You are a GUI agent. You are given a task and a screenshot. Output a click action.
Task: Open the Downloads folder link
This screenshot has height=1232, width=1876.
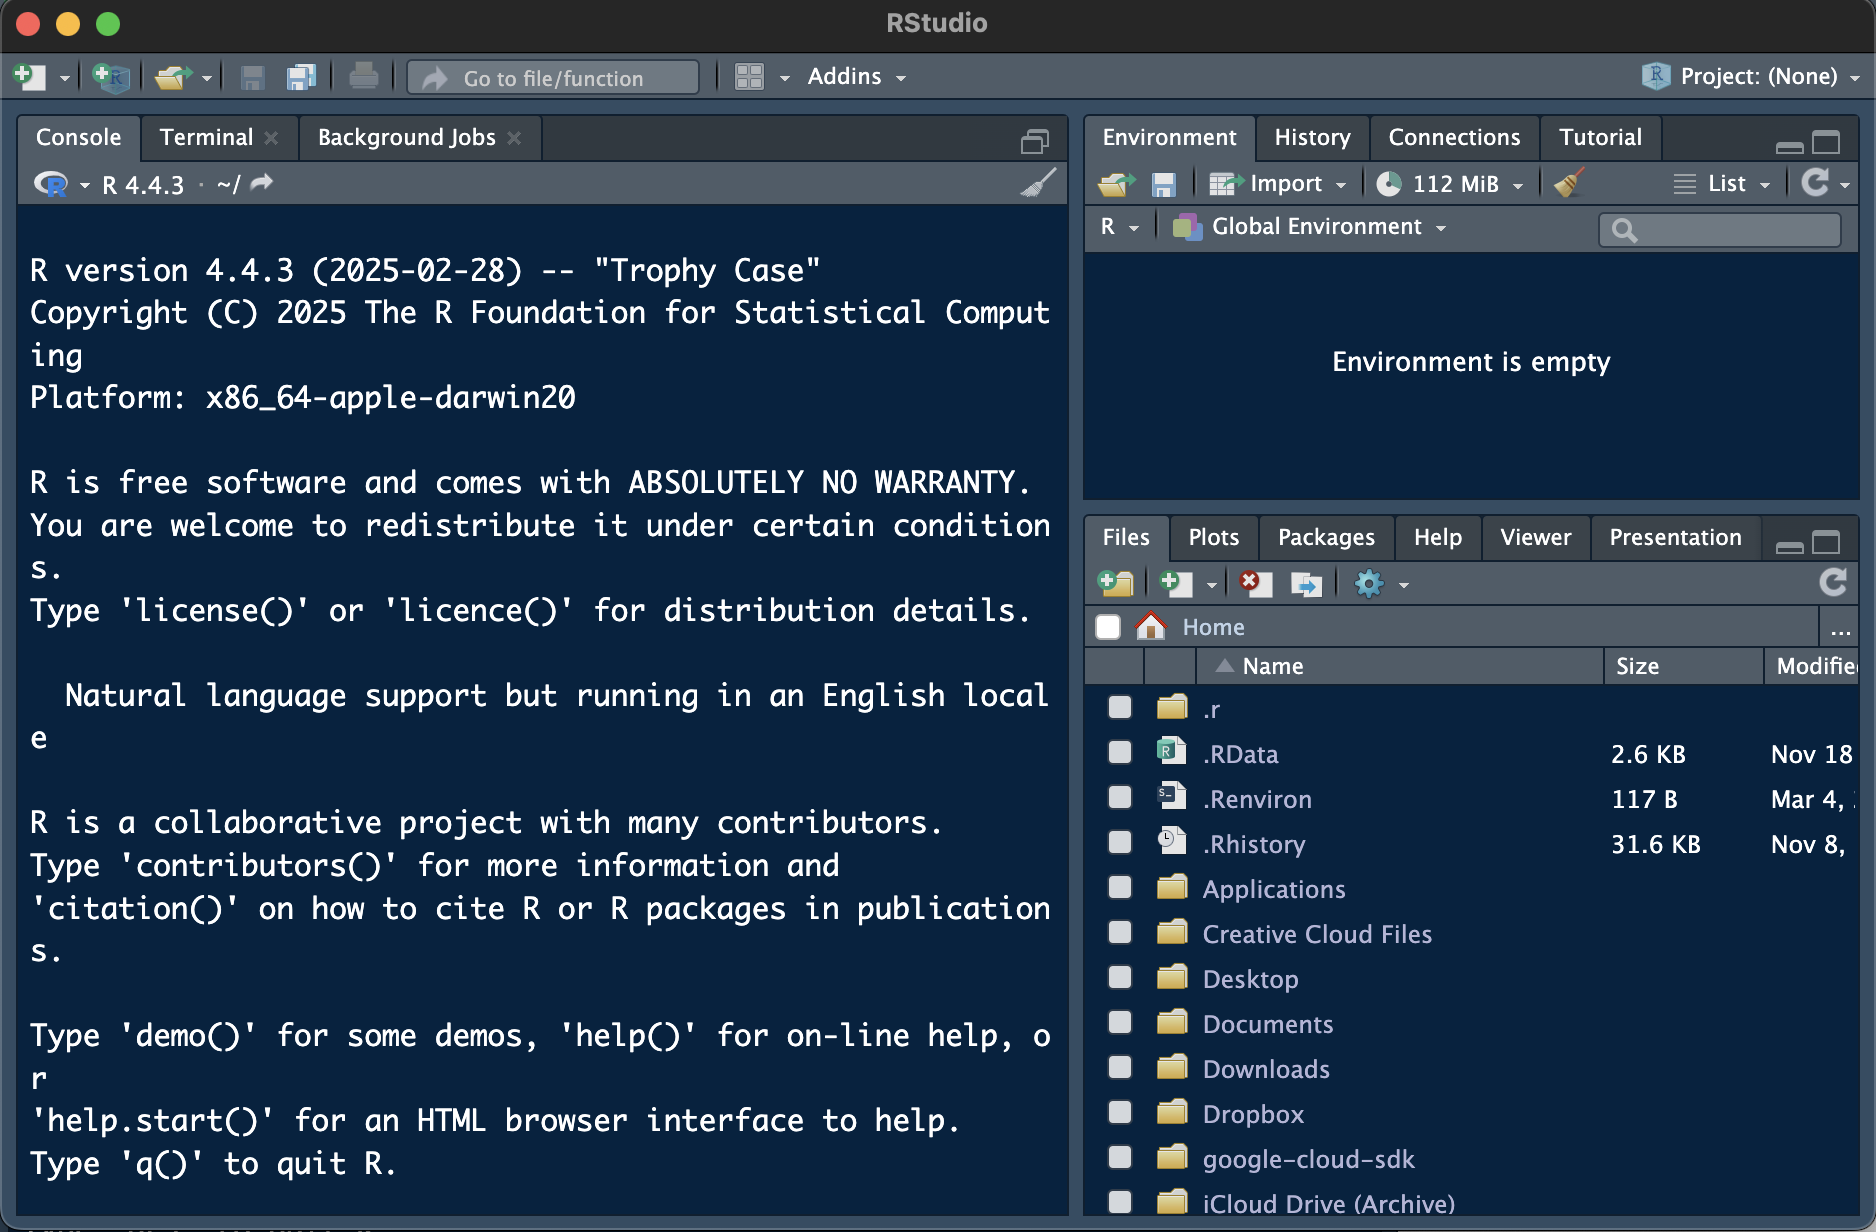coord(1266,1069)
